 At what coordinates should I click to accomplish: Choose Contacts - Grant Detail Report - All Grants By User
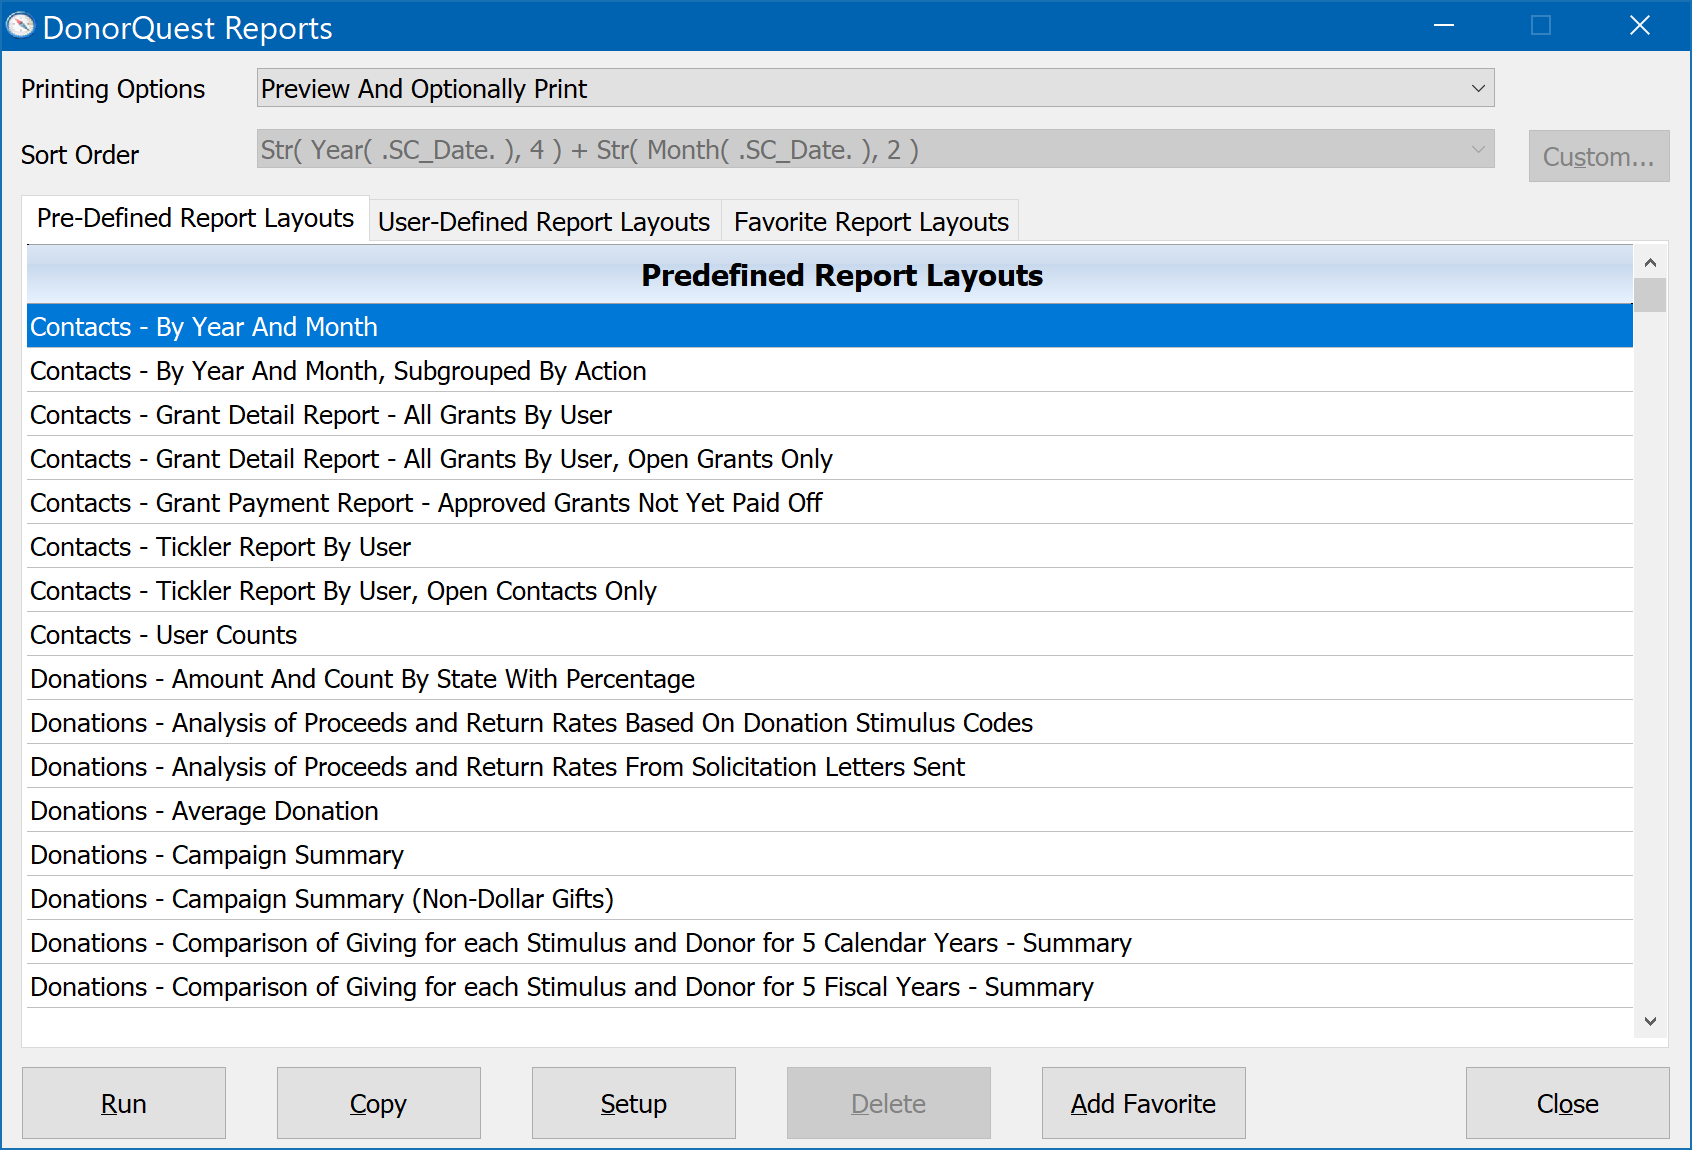[830, 414]
